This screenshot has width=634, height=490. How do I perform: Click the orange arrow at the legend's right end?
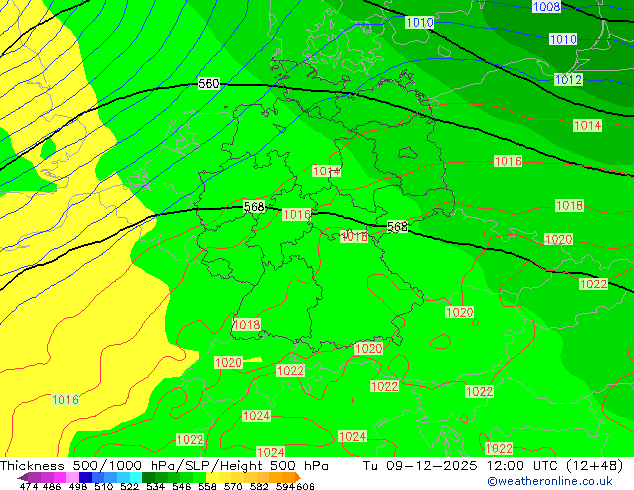(298, 477)
